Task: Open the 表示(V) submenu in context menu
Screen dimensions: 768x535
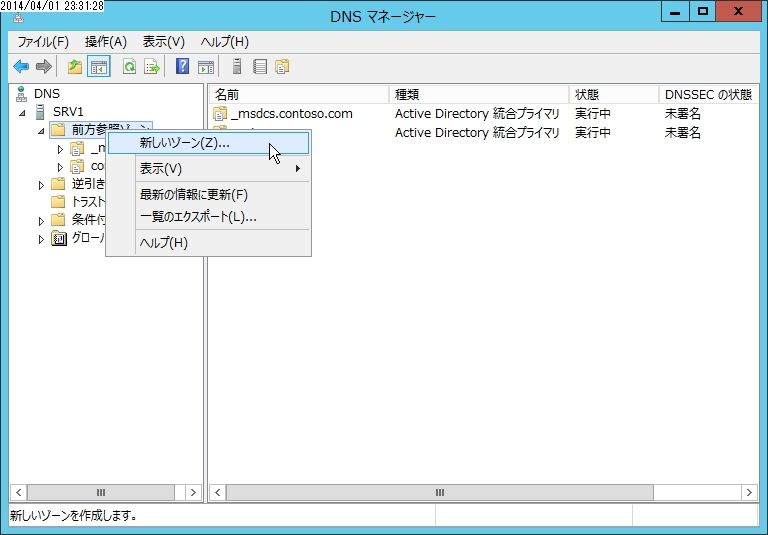Action: [x=209, y=169]
